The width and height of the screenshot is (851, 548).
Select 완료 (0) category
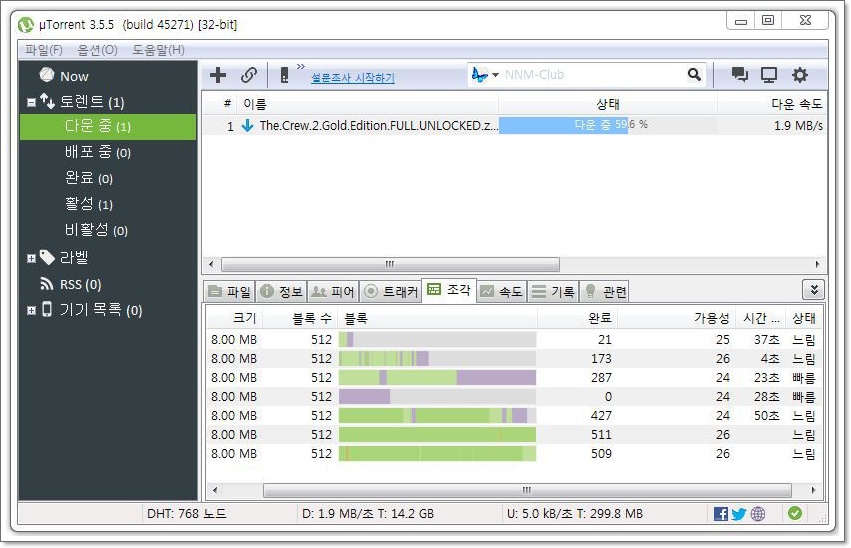[x=88, y=178]
